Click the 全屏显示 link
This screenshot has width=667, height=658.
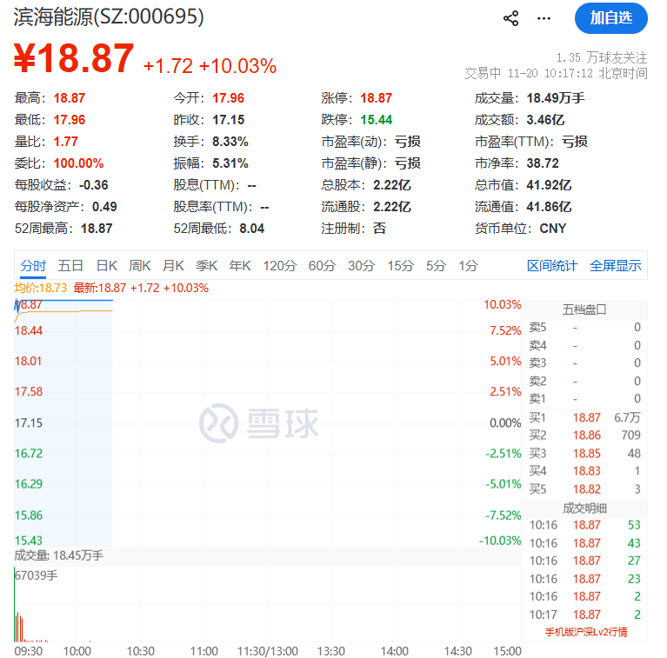click(x=615, y=265)
